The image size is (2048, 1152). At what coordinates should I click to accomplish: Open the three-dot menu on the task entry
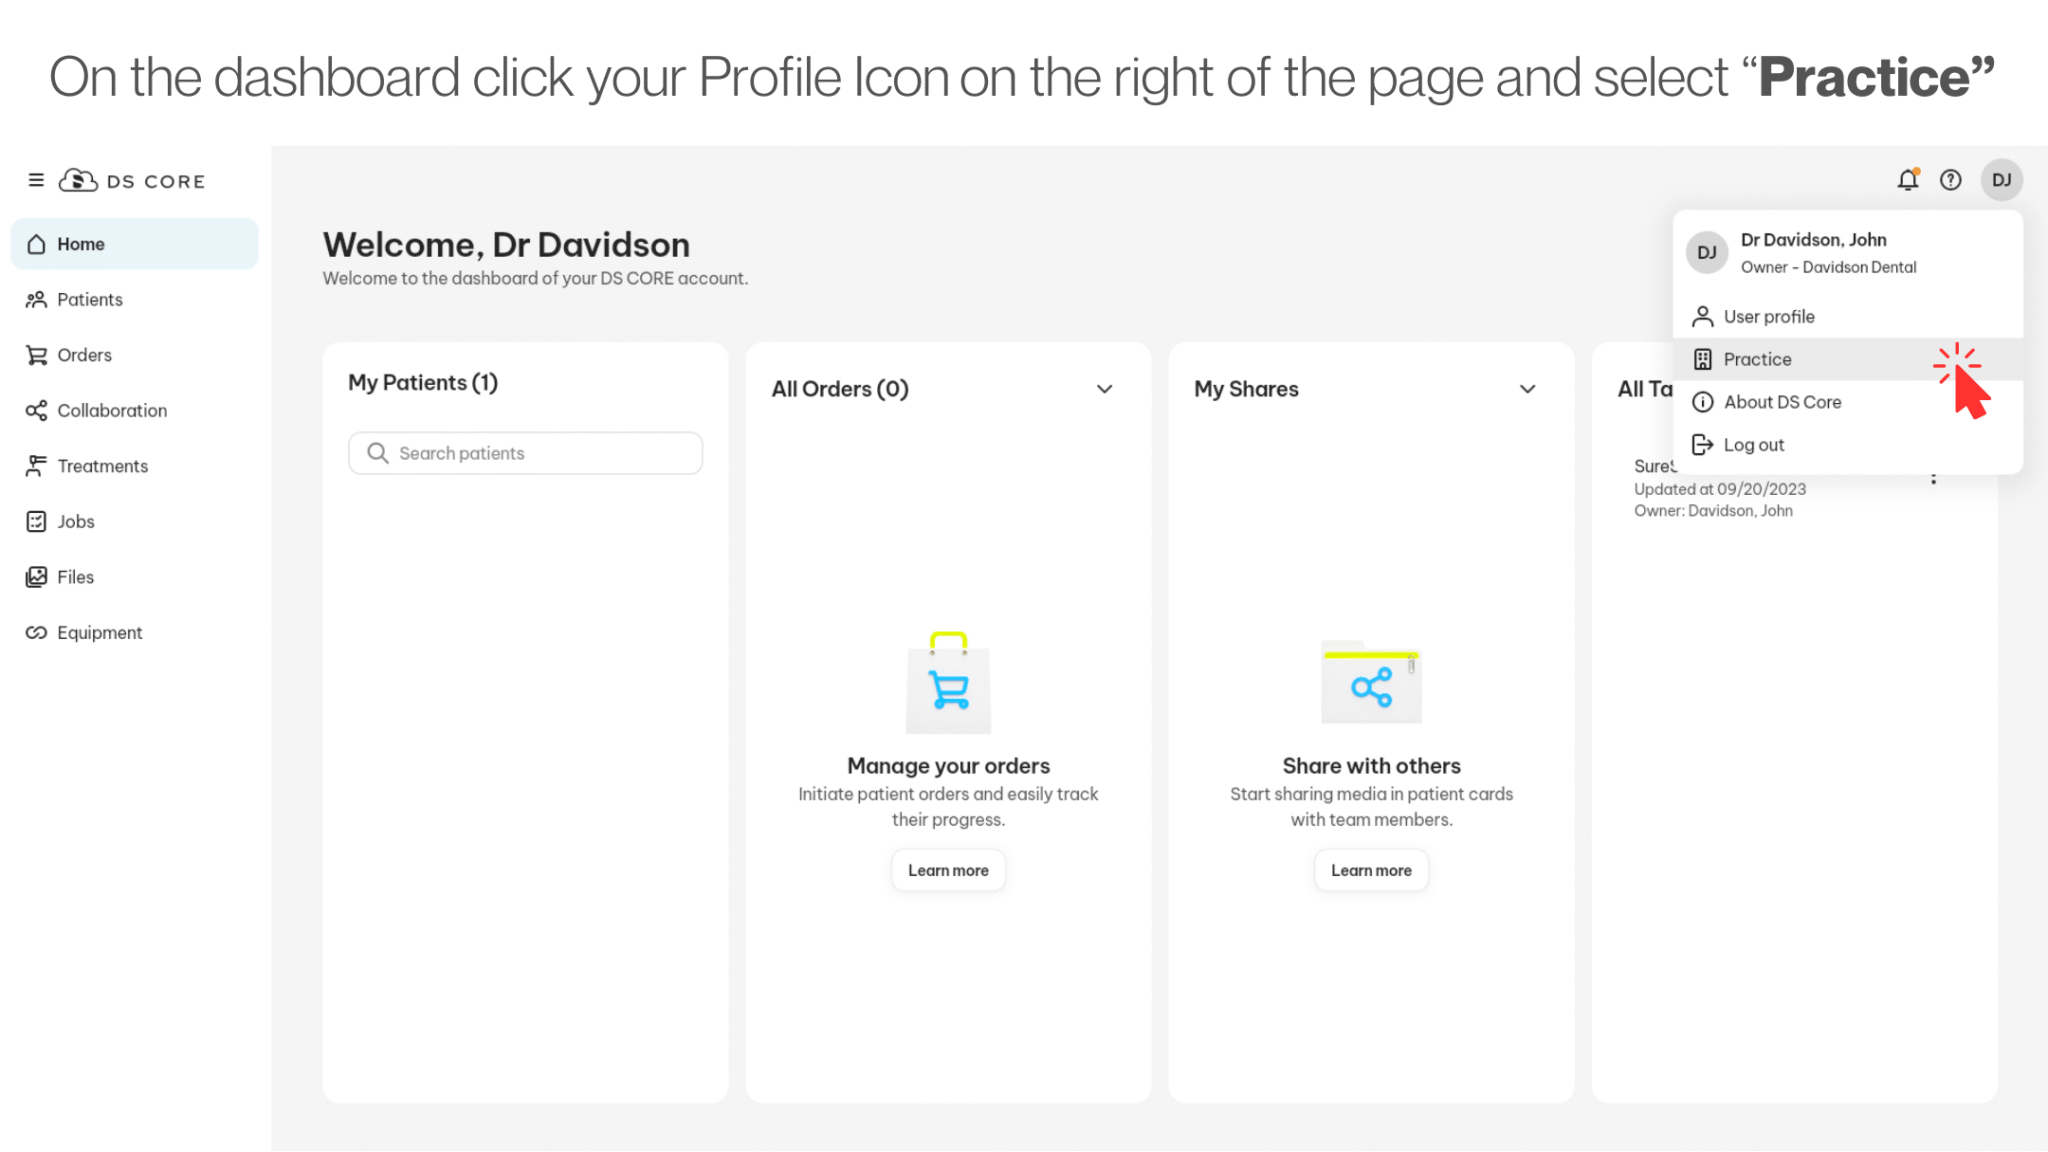1933,478
